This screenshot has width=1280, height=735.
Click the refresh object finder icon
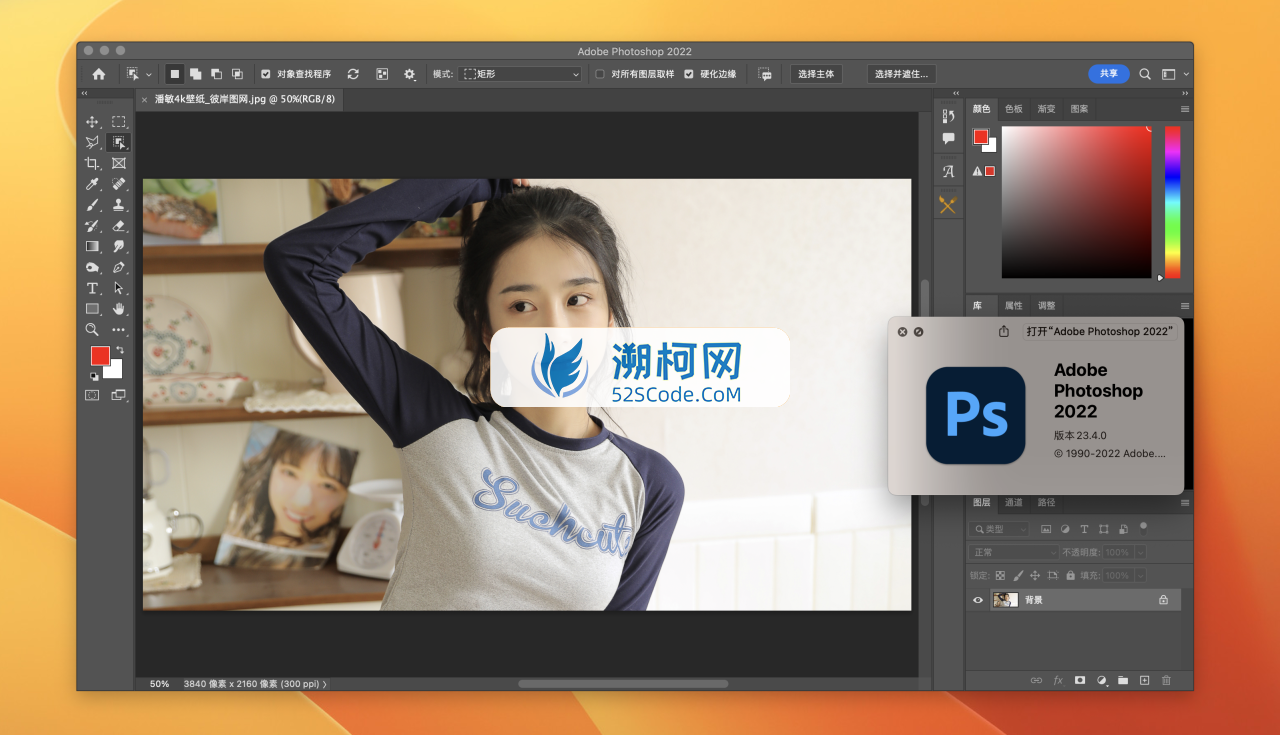(x=353, y=74)
